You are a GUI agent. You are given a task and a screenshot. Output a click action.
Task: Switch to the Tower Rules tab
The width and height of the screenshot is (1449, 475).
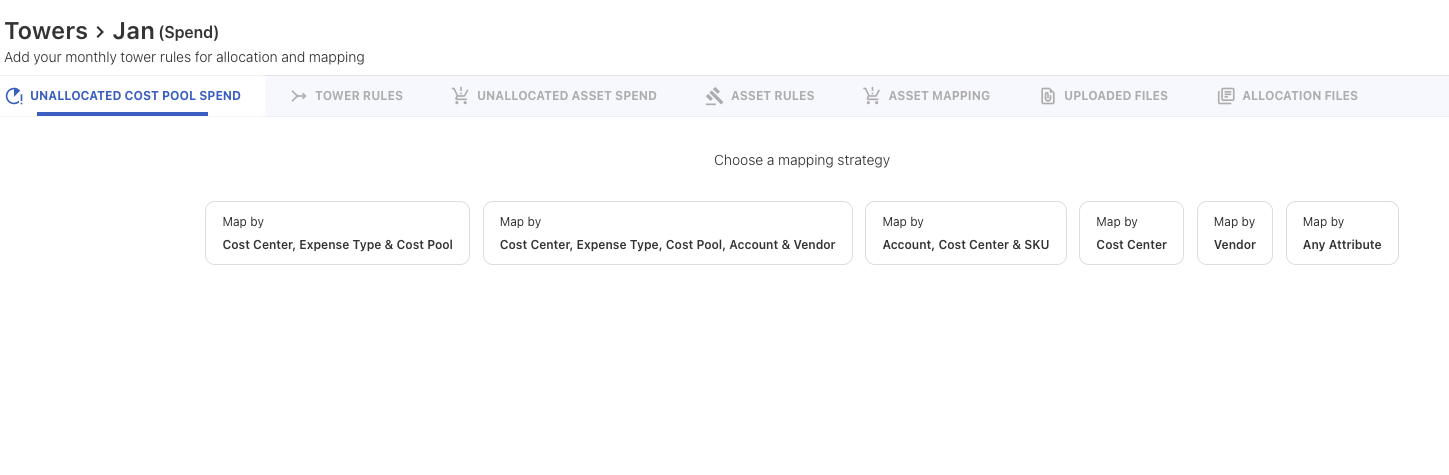pyautogui.click(x=358, y=96)
